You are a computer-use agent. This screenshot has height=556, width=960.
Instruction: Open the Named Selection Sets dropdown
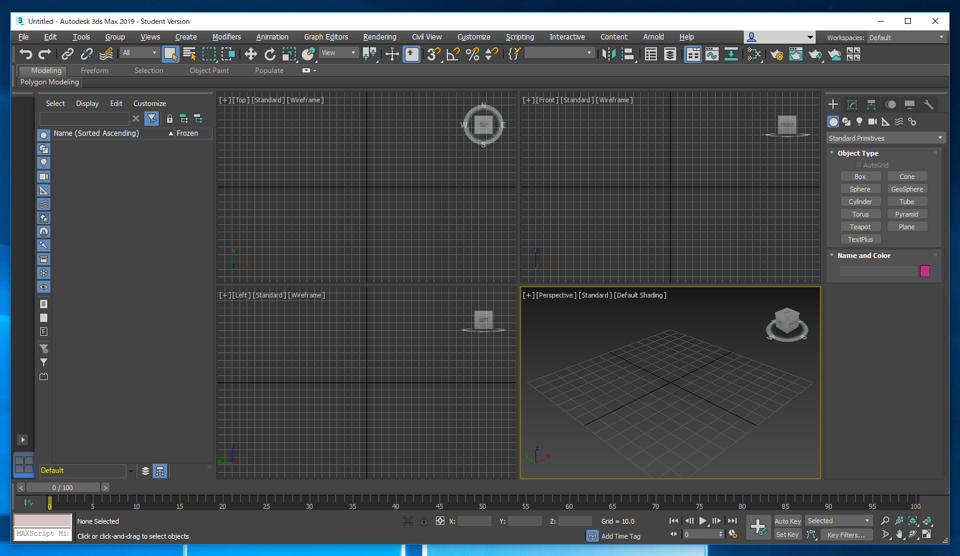coord(559,53)
